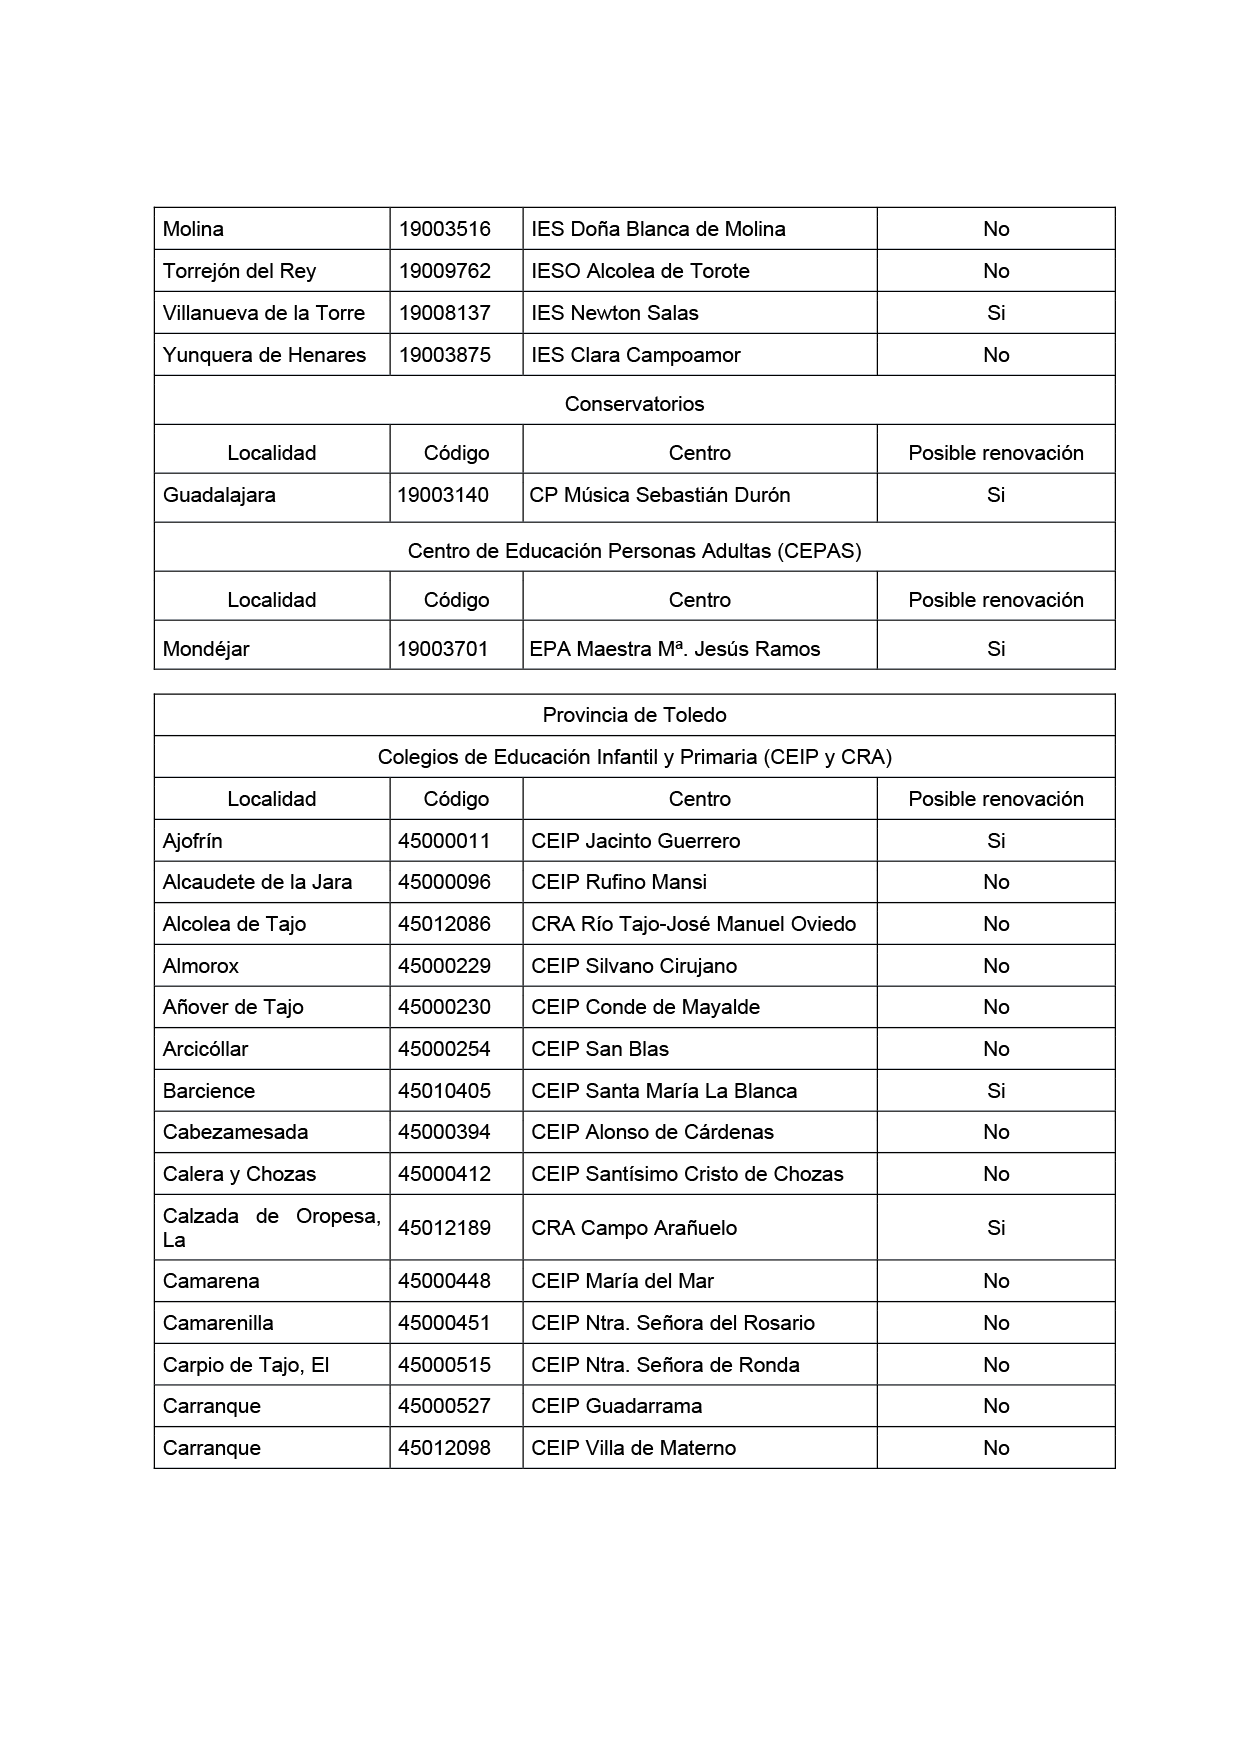Click 'IES Newton Salas' center name
Image resolution: width=1240 pixels, height=1754 pixels.
tap(615, 313)
